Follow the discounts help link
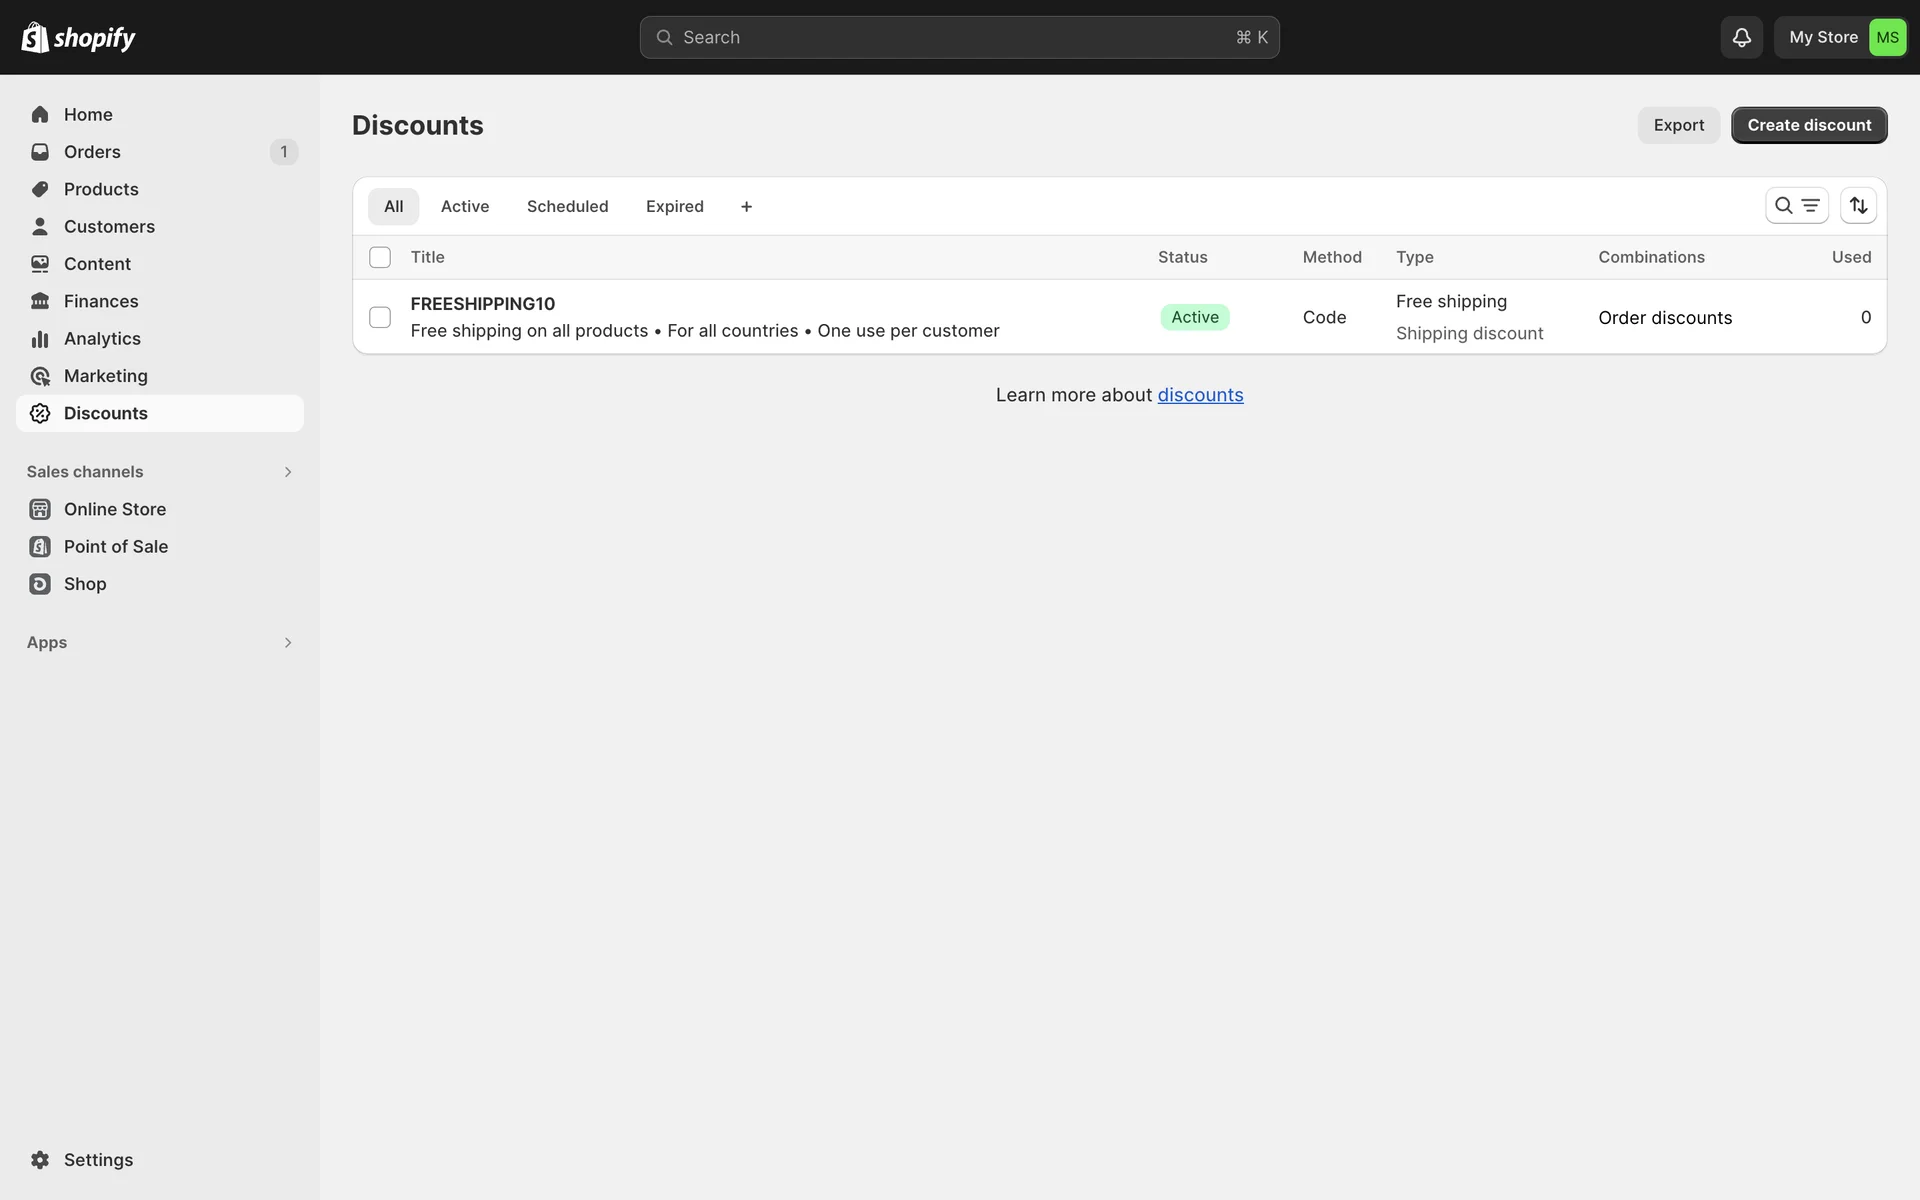Image resolution: width=1920 pixels, height=1200 pixels. click(1200, 395)
